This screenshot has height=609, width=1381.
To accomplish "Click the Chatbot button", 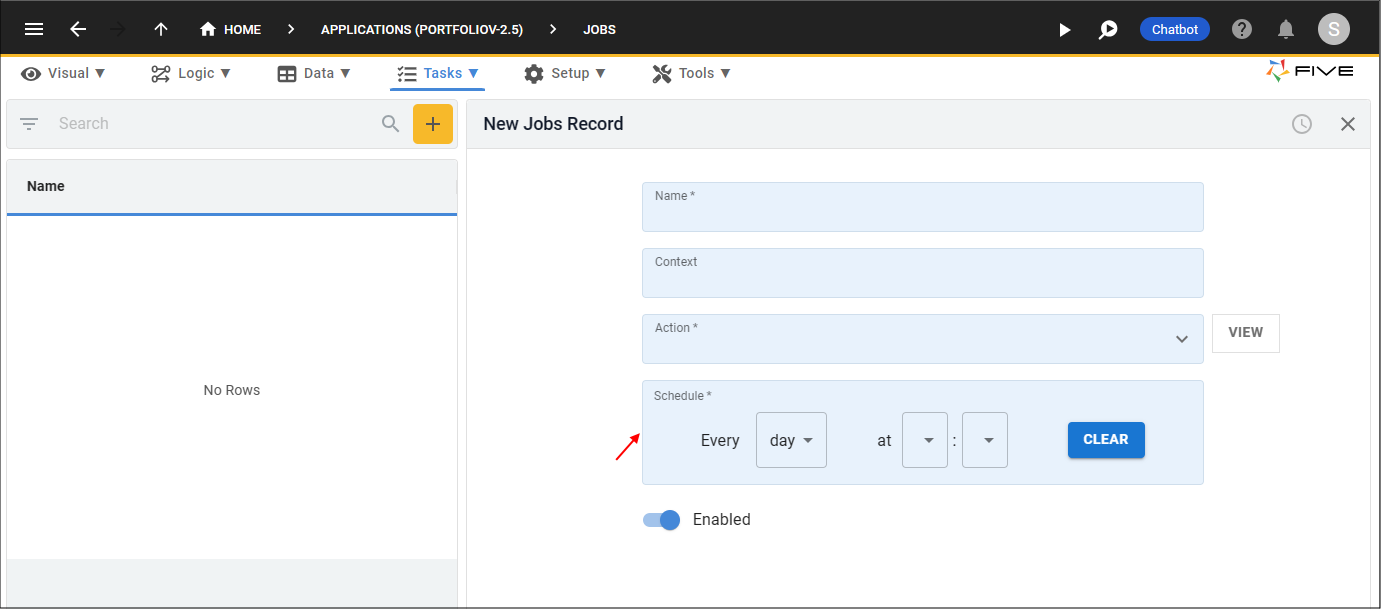I will pyautogui.click(x=1175, y=29).
